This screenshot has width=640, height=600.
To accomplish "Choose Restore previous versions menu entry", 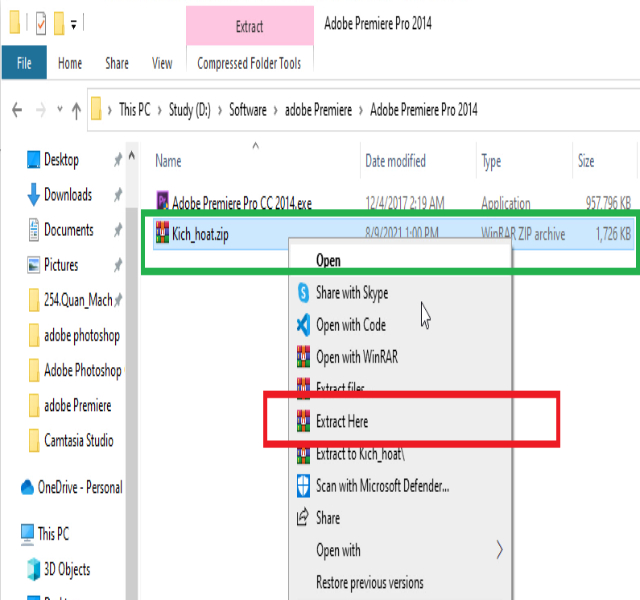I will coord(369,582).
